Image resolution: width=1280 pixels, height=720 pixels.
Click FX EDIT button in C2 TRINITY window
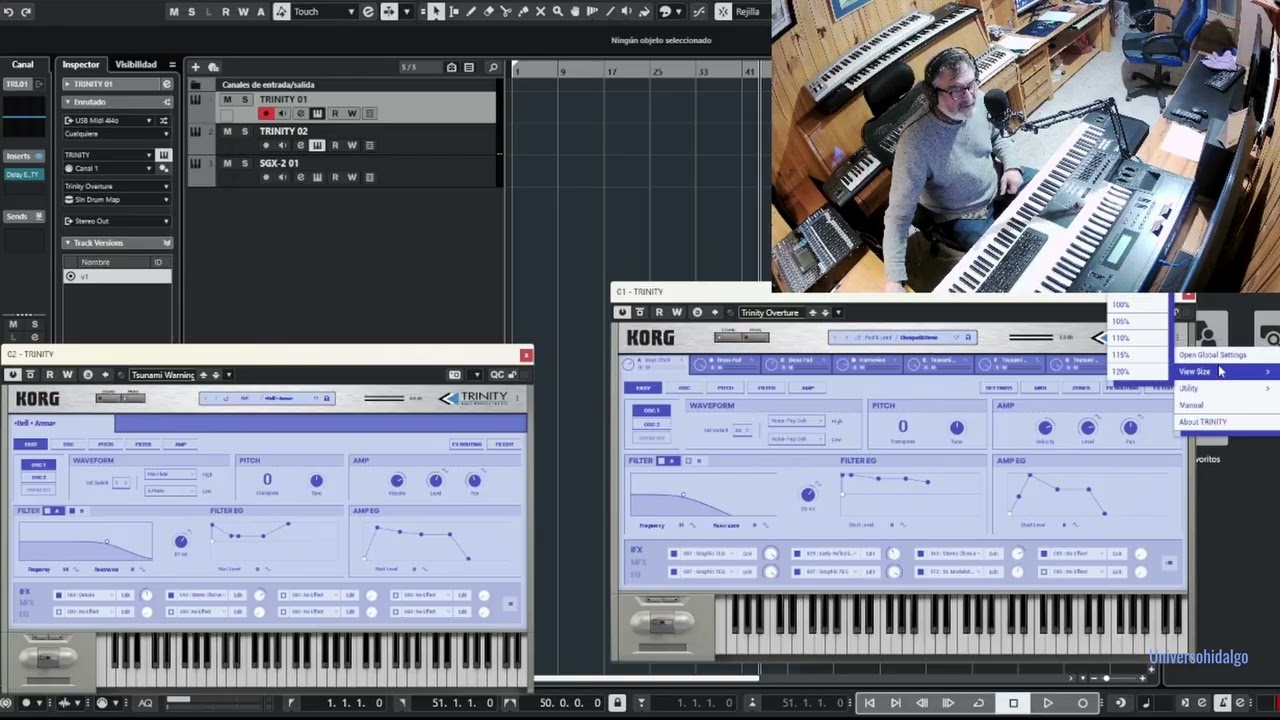504,444
